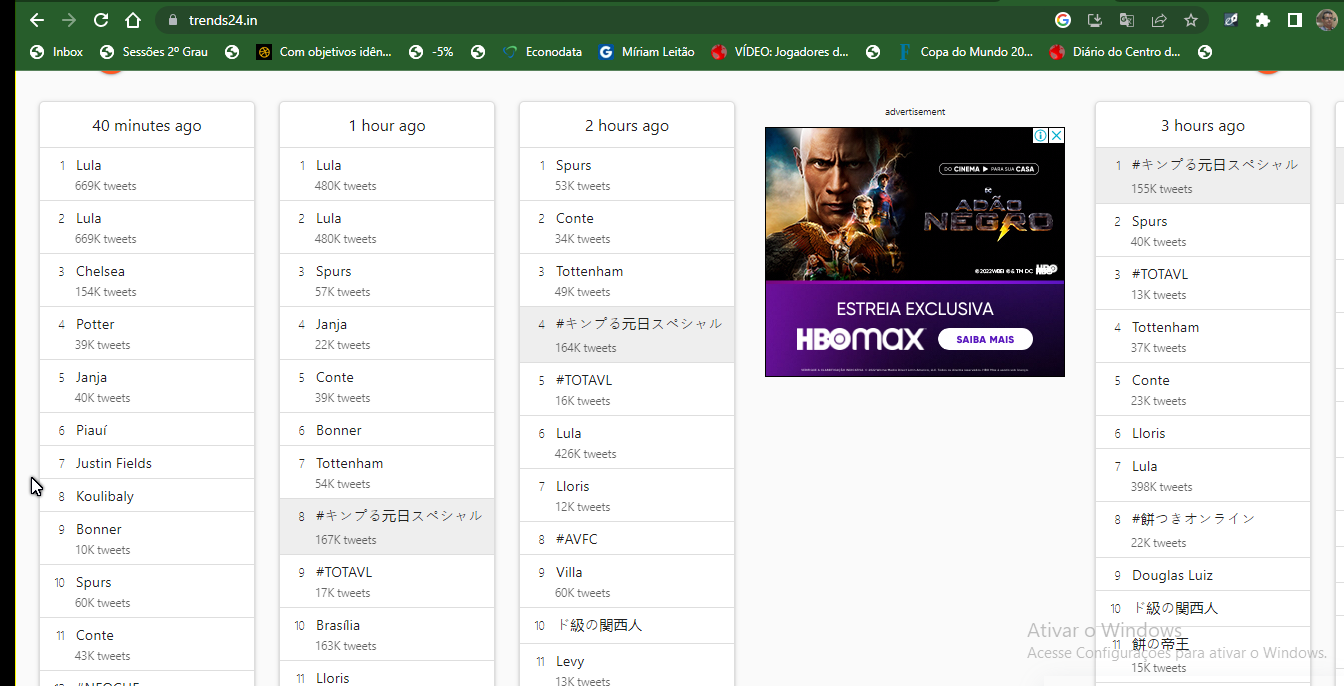Open the share page icon in address bar
Screen dimensions: 1344x686
coord(1159,20)
